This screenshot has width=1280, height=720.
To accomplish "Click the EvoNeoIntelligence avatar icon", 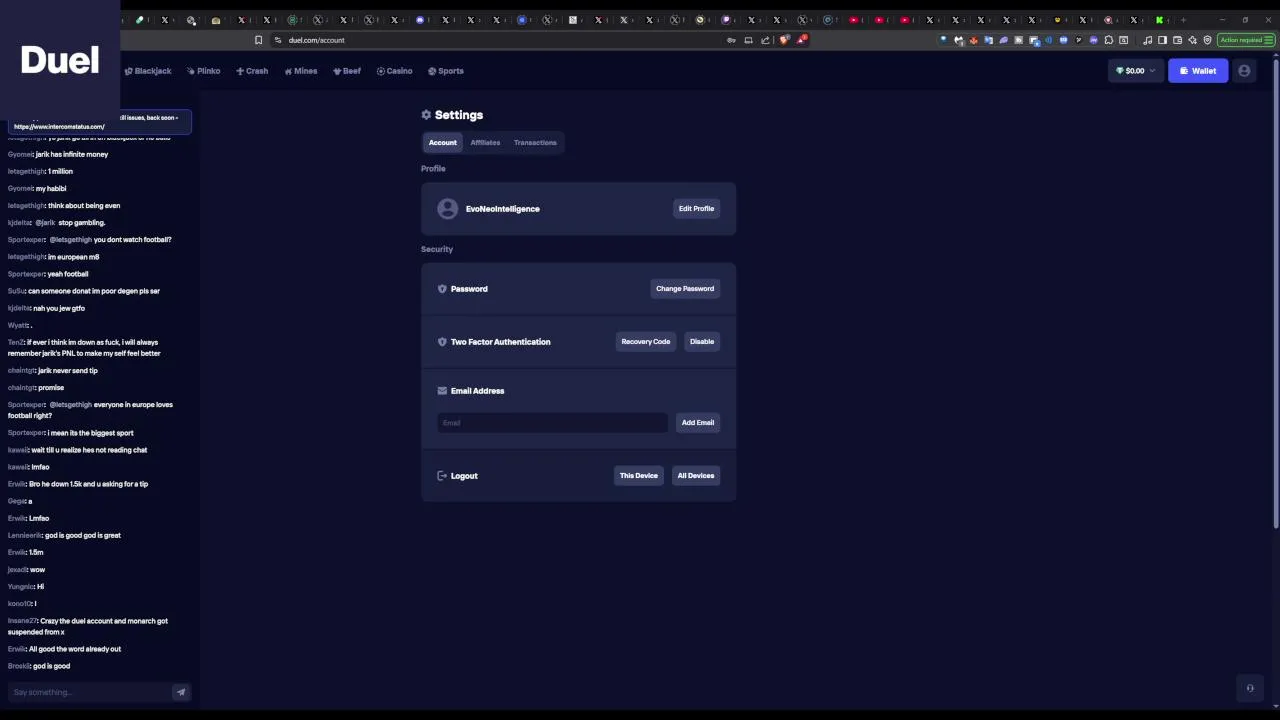I will (448, 208).
